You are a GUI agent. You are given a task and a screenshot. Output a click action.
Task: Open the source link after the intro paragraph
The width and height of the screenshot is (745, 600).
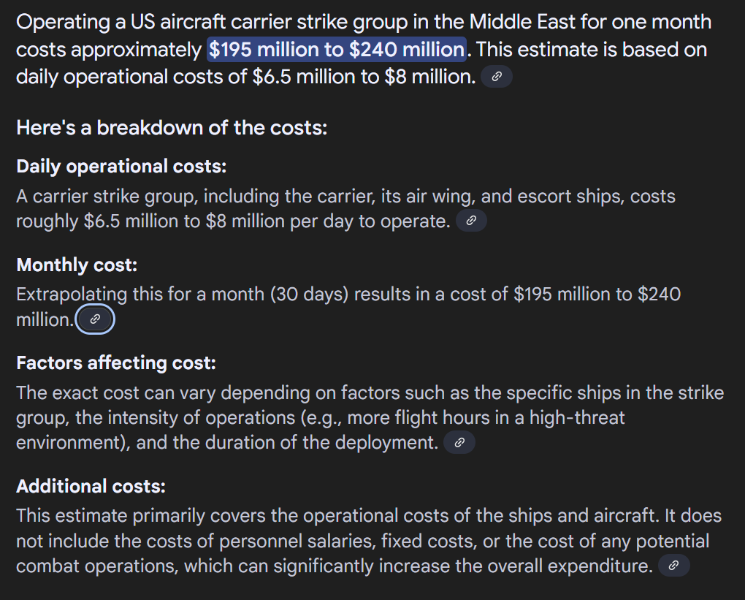pos(497,76)
